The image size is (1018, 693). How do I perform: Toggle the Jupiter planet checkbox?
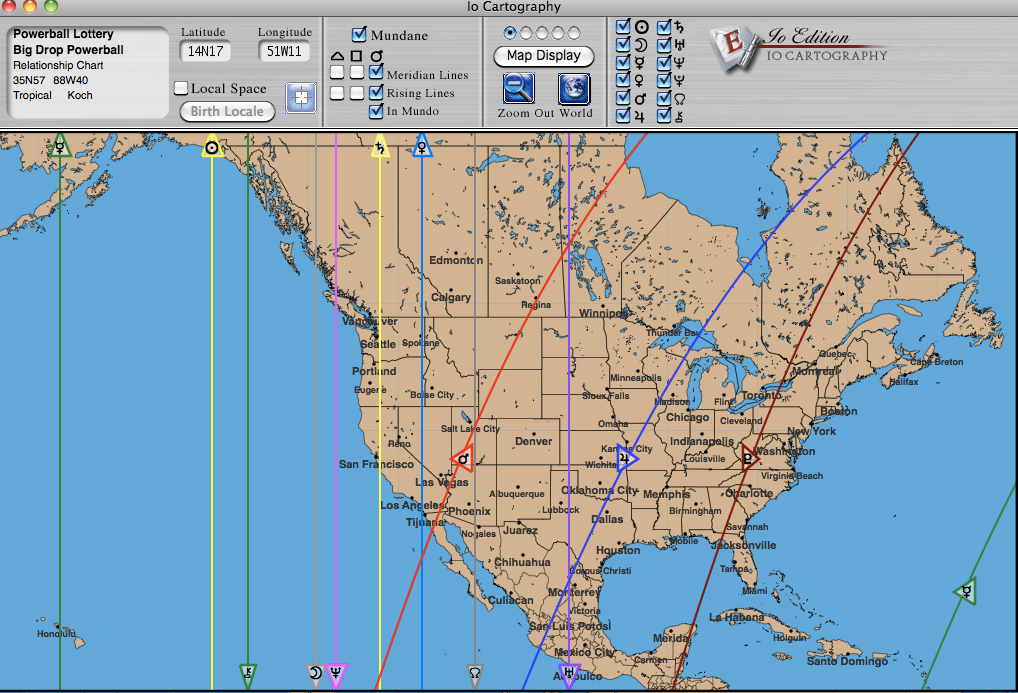(623, 116)
